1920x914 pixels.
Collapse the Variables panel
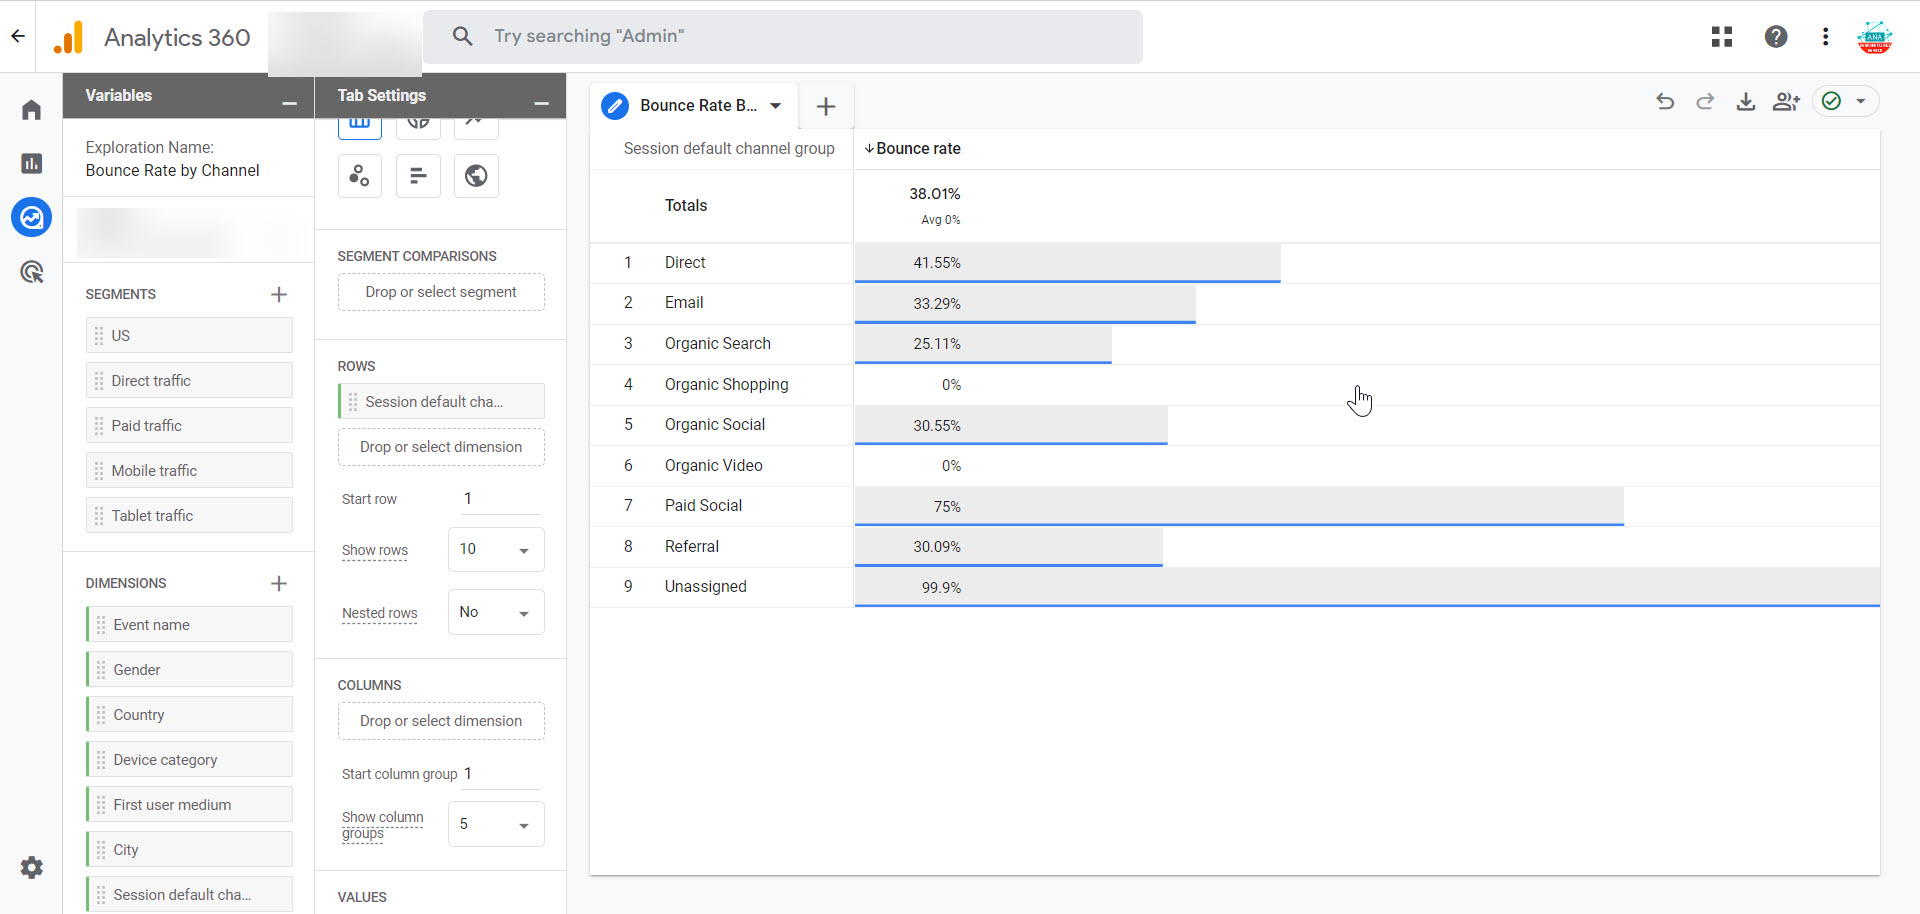[289, 103]
